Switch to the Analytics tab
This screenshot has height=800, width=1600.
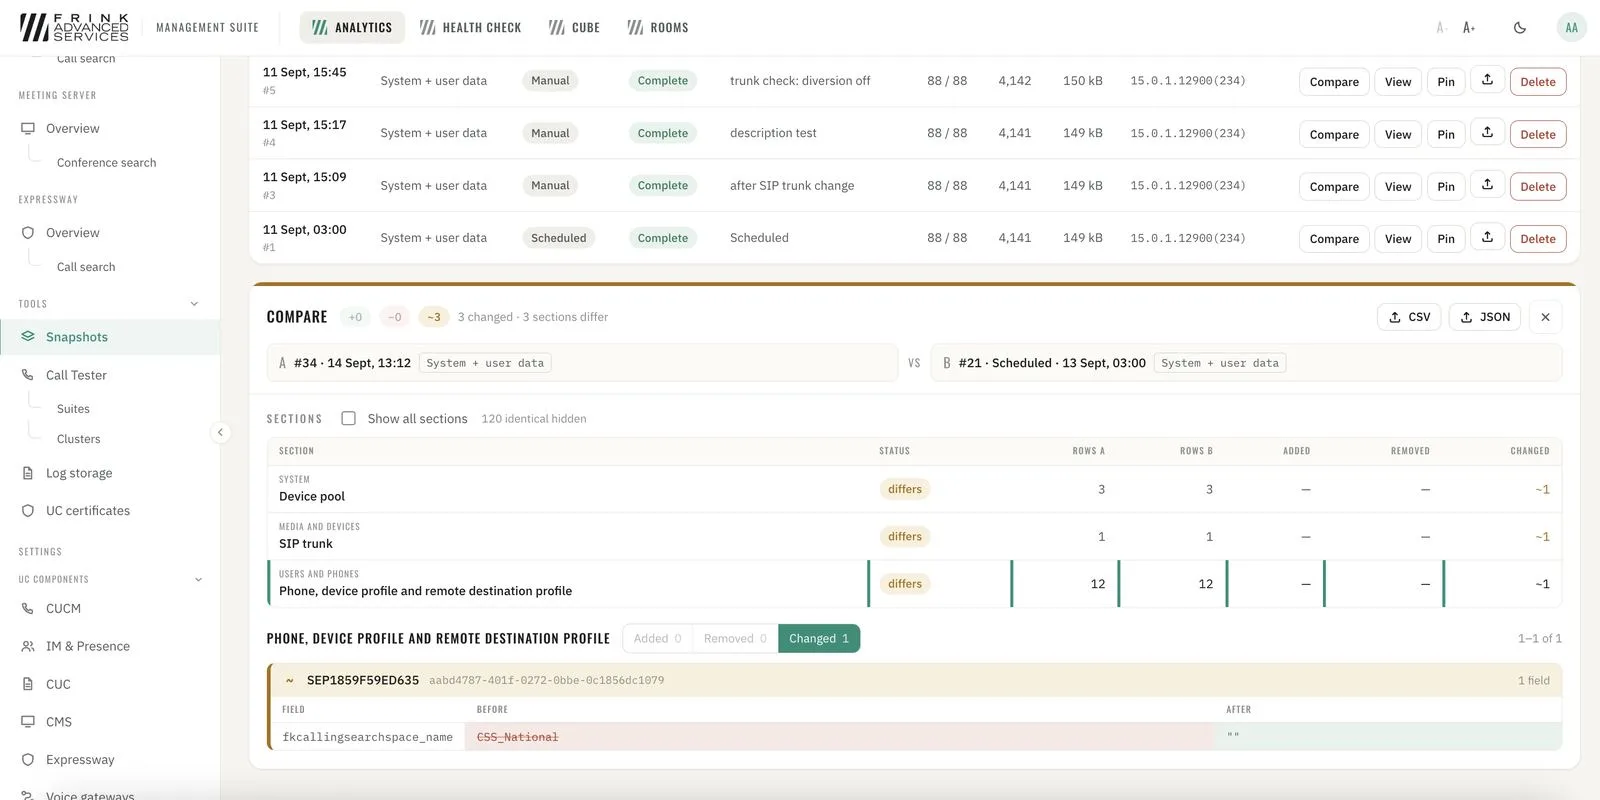point(352,28)
